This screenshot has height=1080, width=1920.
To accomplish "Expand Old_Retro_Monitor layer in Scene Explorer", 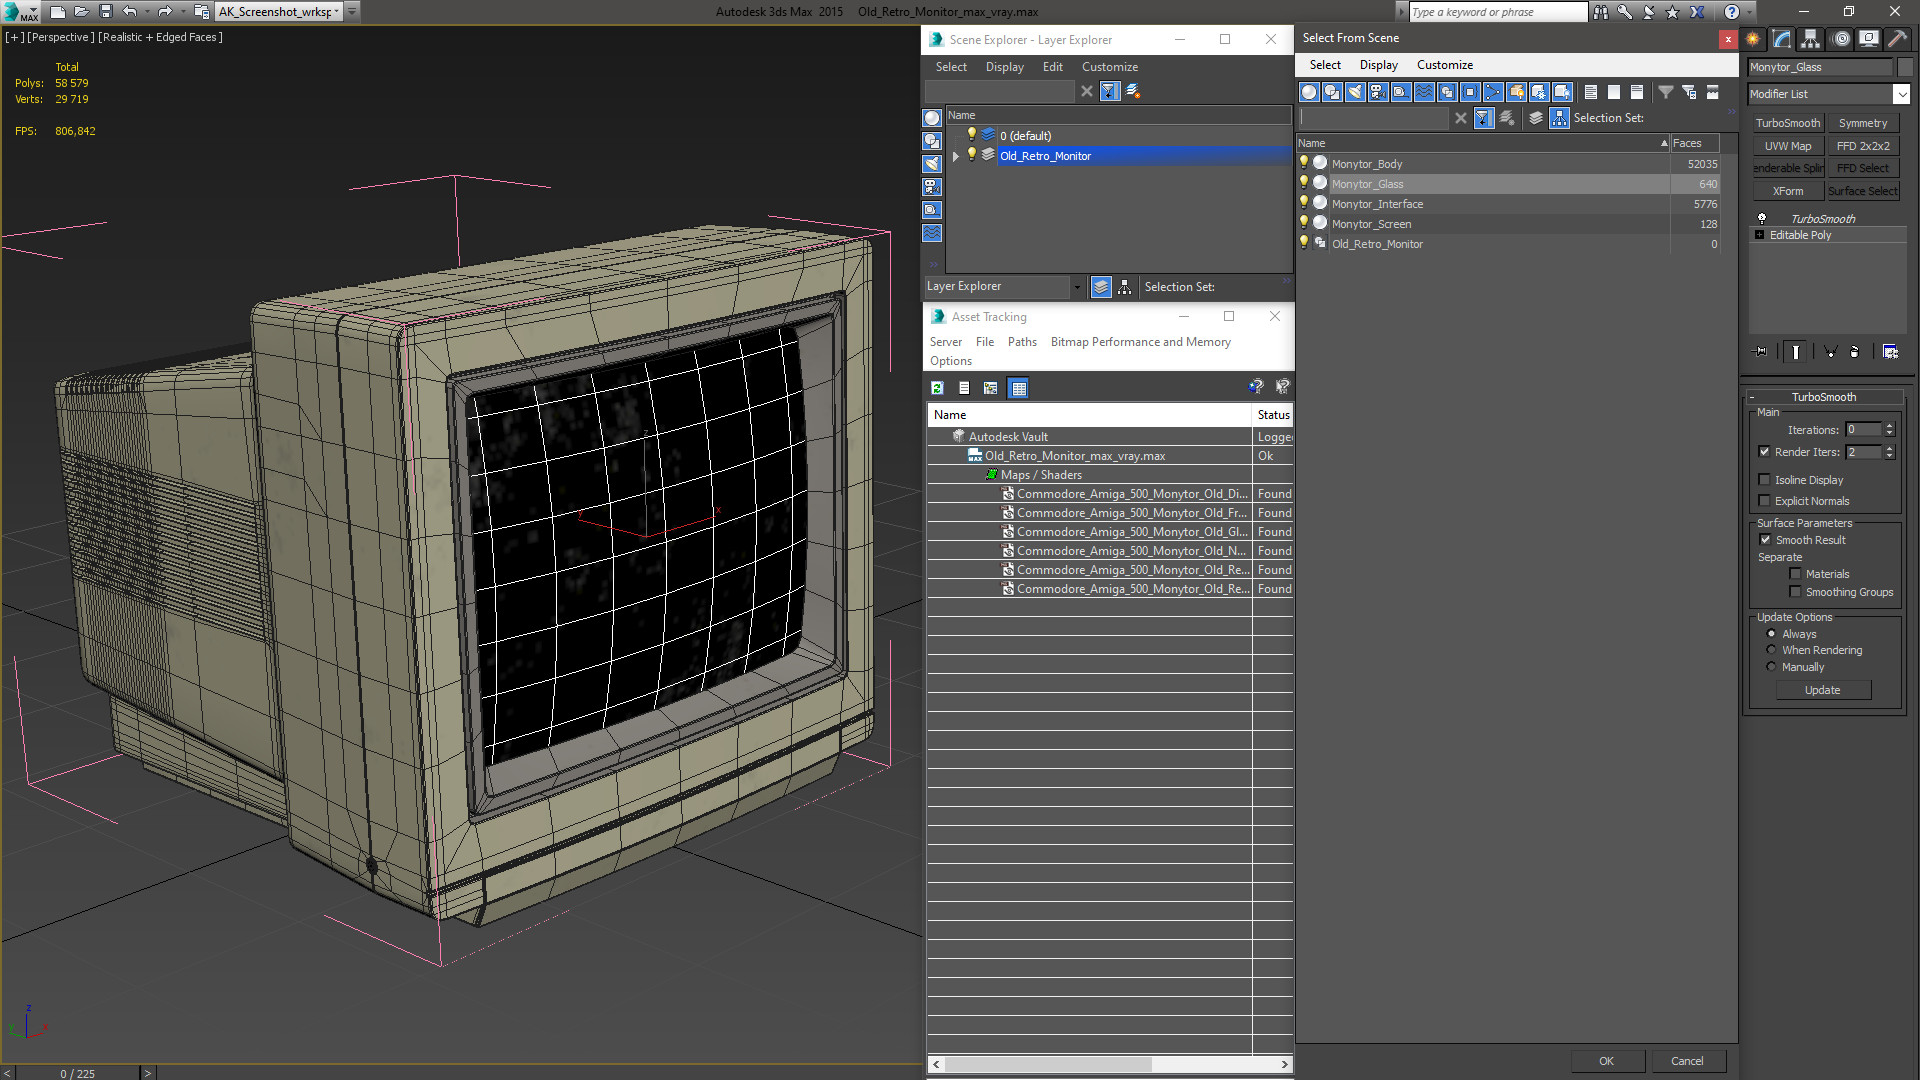I will click(x=956, y=156).
